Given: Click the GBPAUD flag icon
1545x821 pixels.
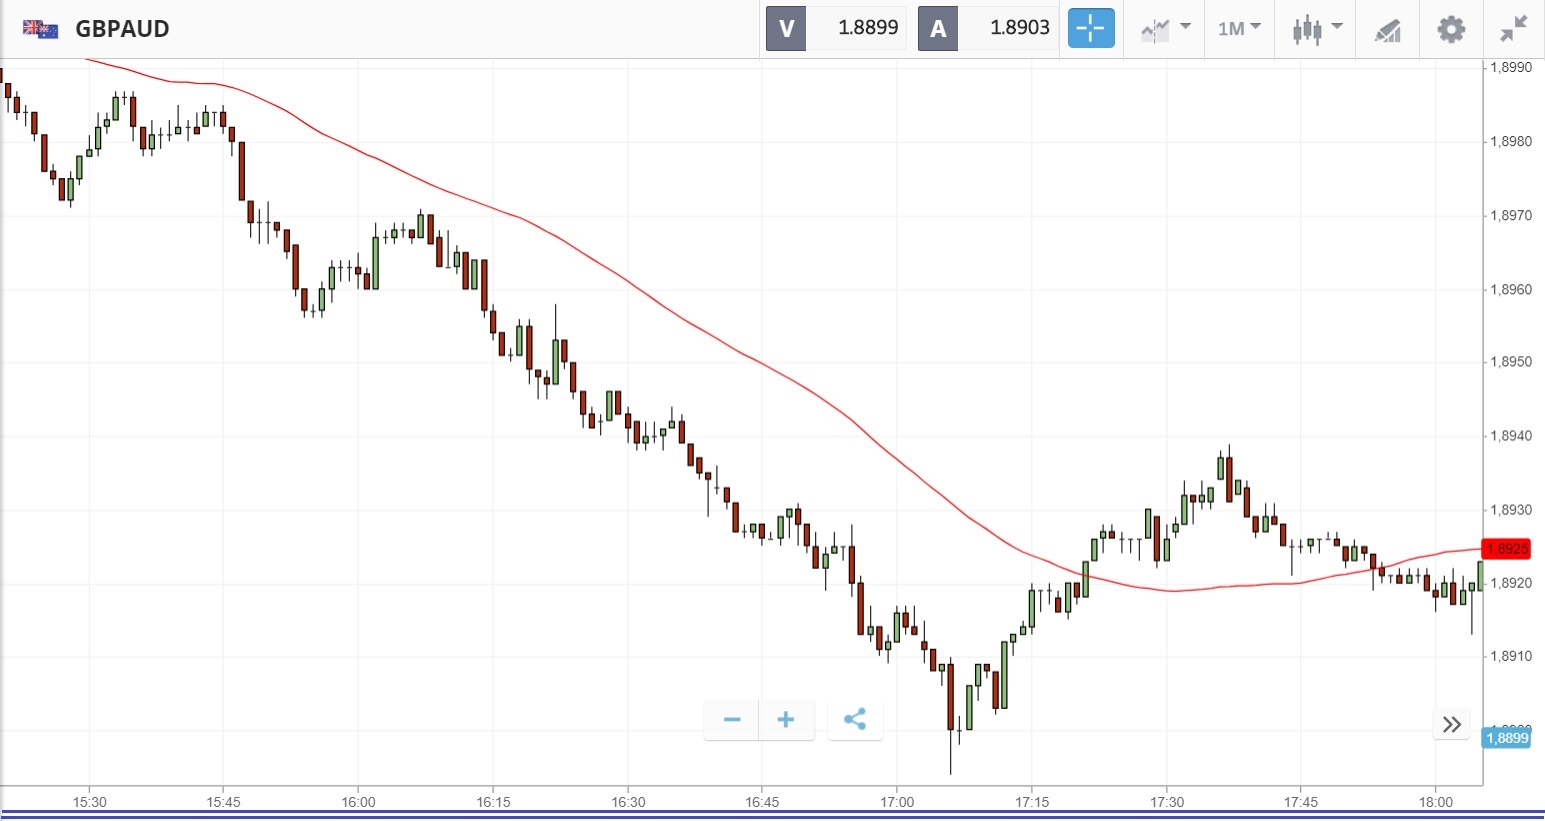Looking at the screenshot, I should click(x=40, y=29).
